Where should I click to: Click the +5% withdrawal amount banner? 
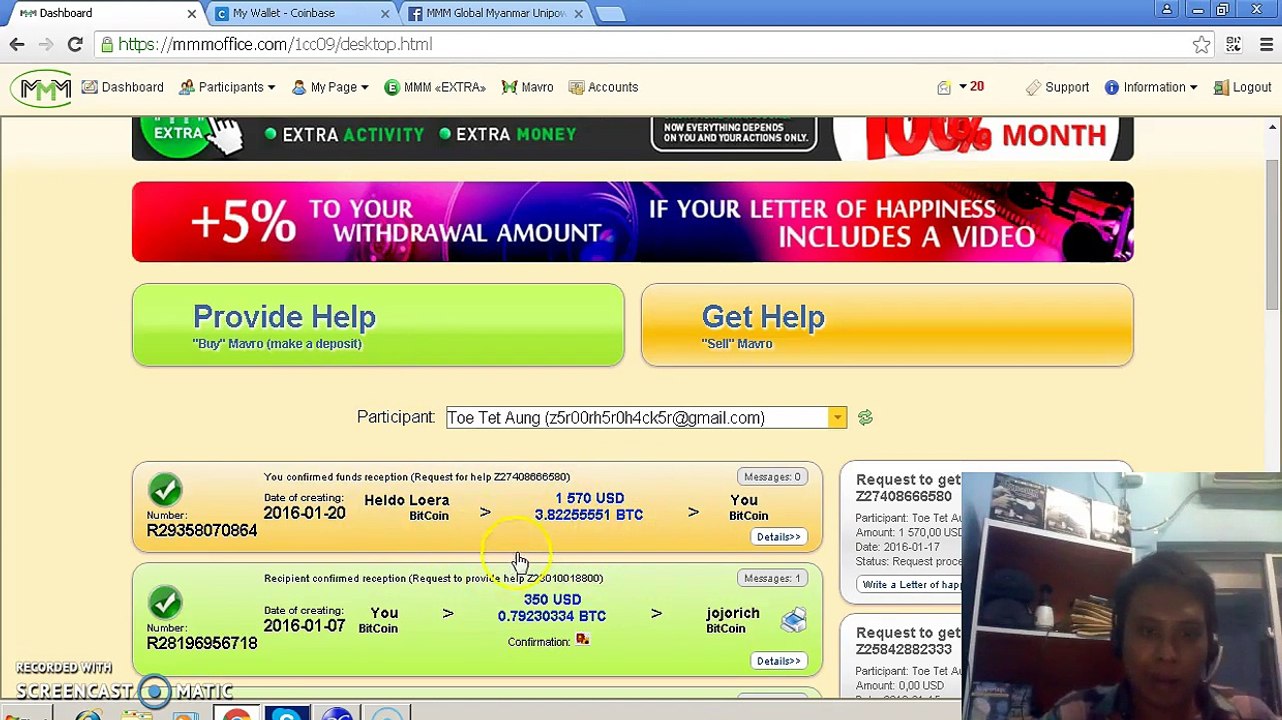[632, 222]
